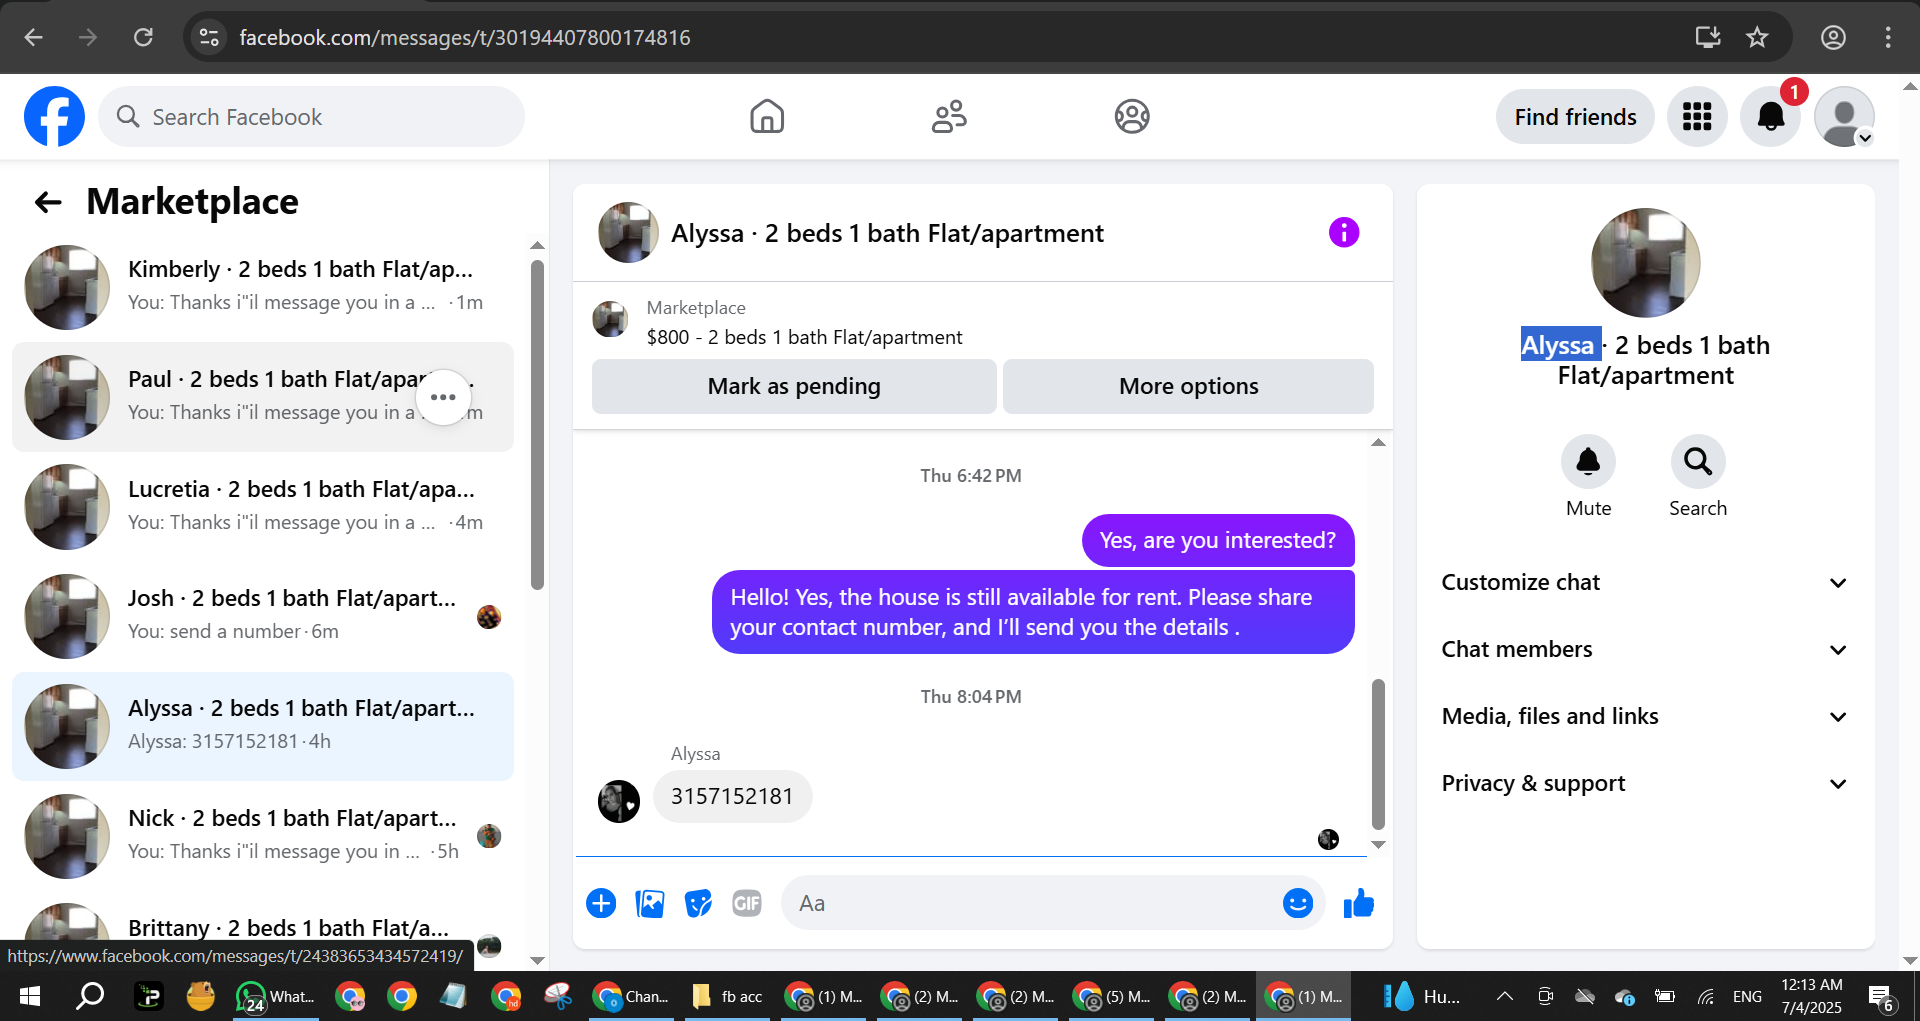
Task: Open the Facebook menu grid icon
Action: [x=1697, y=117]
